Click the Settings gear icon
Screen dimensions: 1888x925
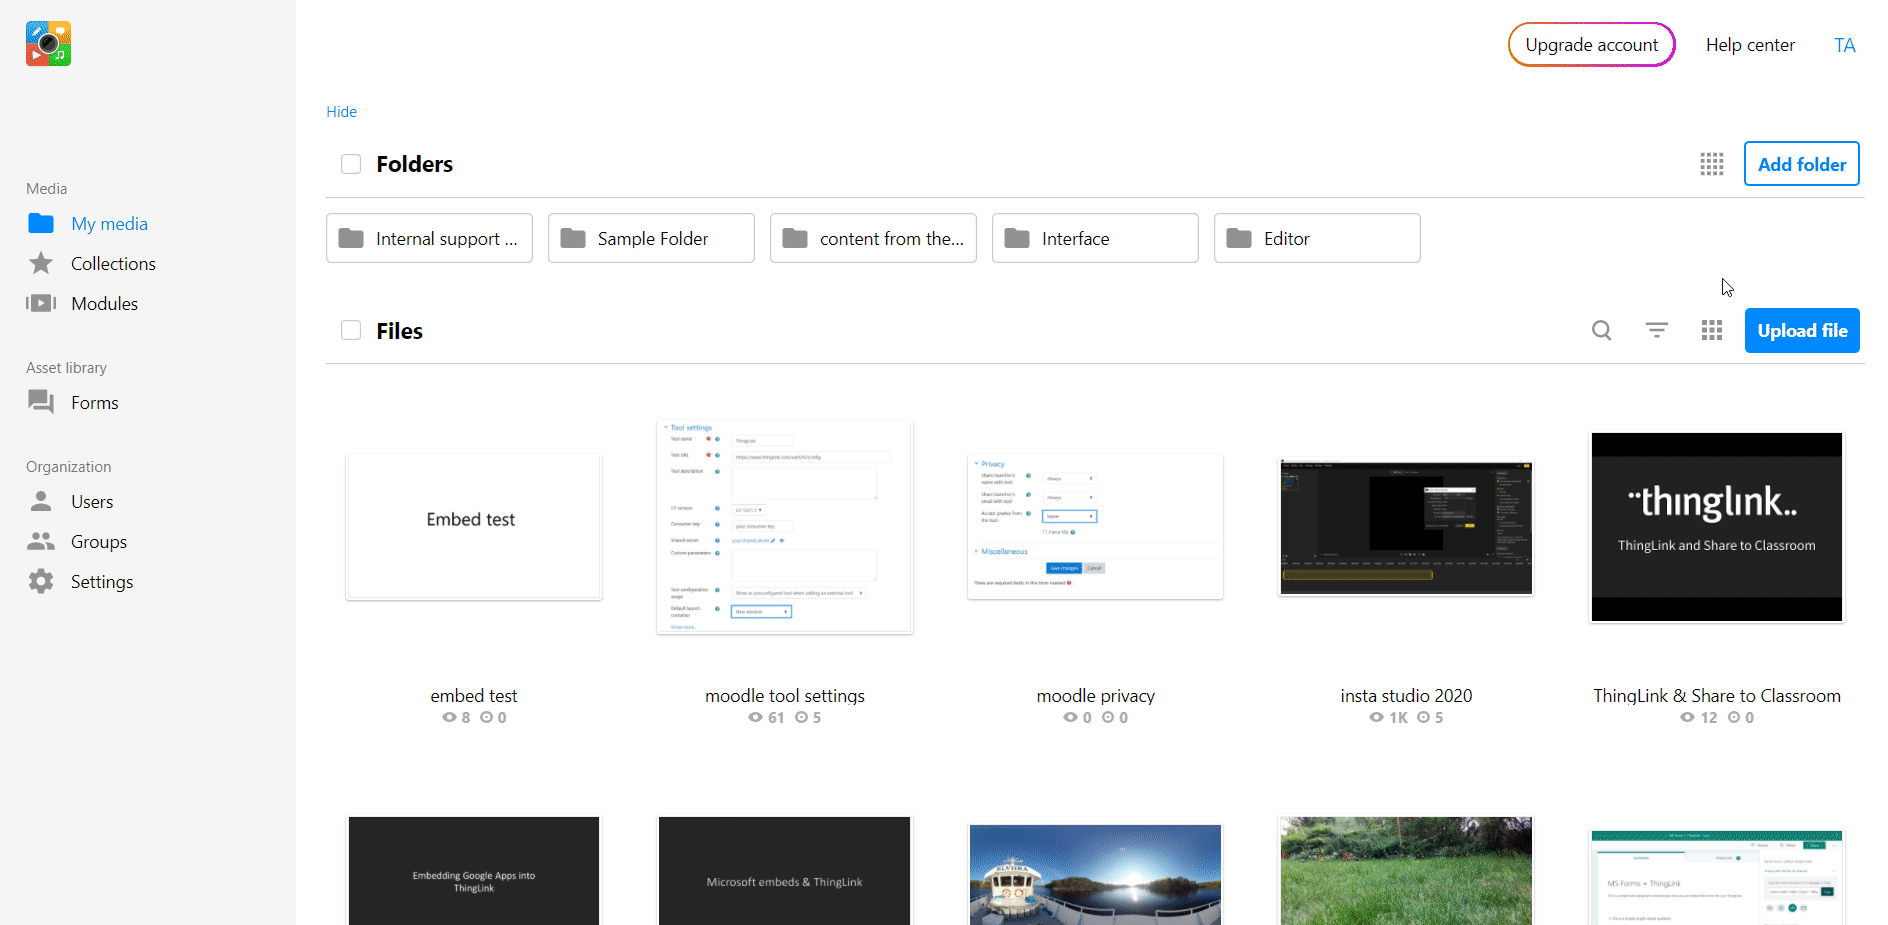(41, 581)
